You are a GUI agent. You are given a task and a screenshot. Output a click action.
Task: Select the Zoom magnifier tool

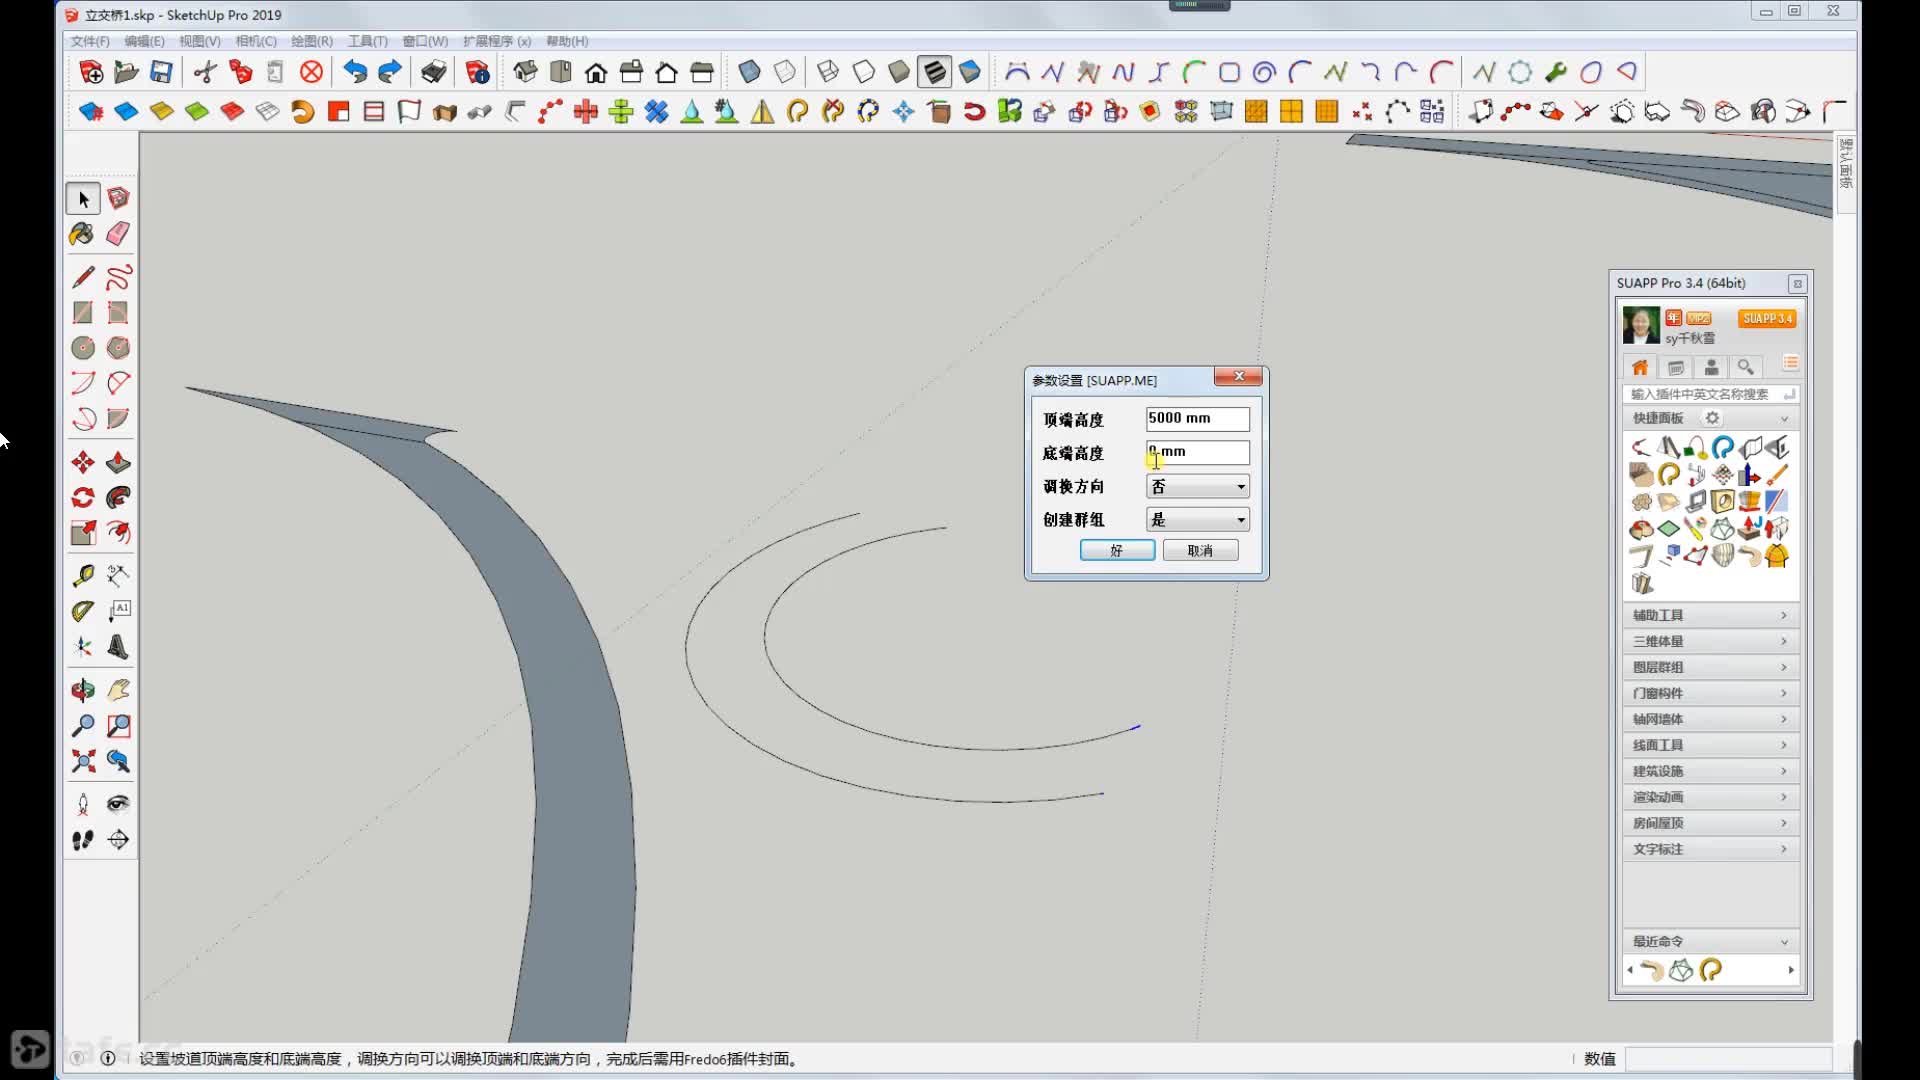tap(83, 725)
